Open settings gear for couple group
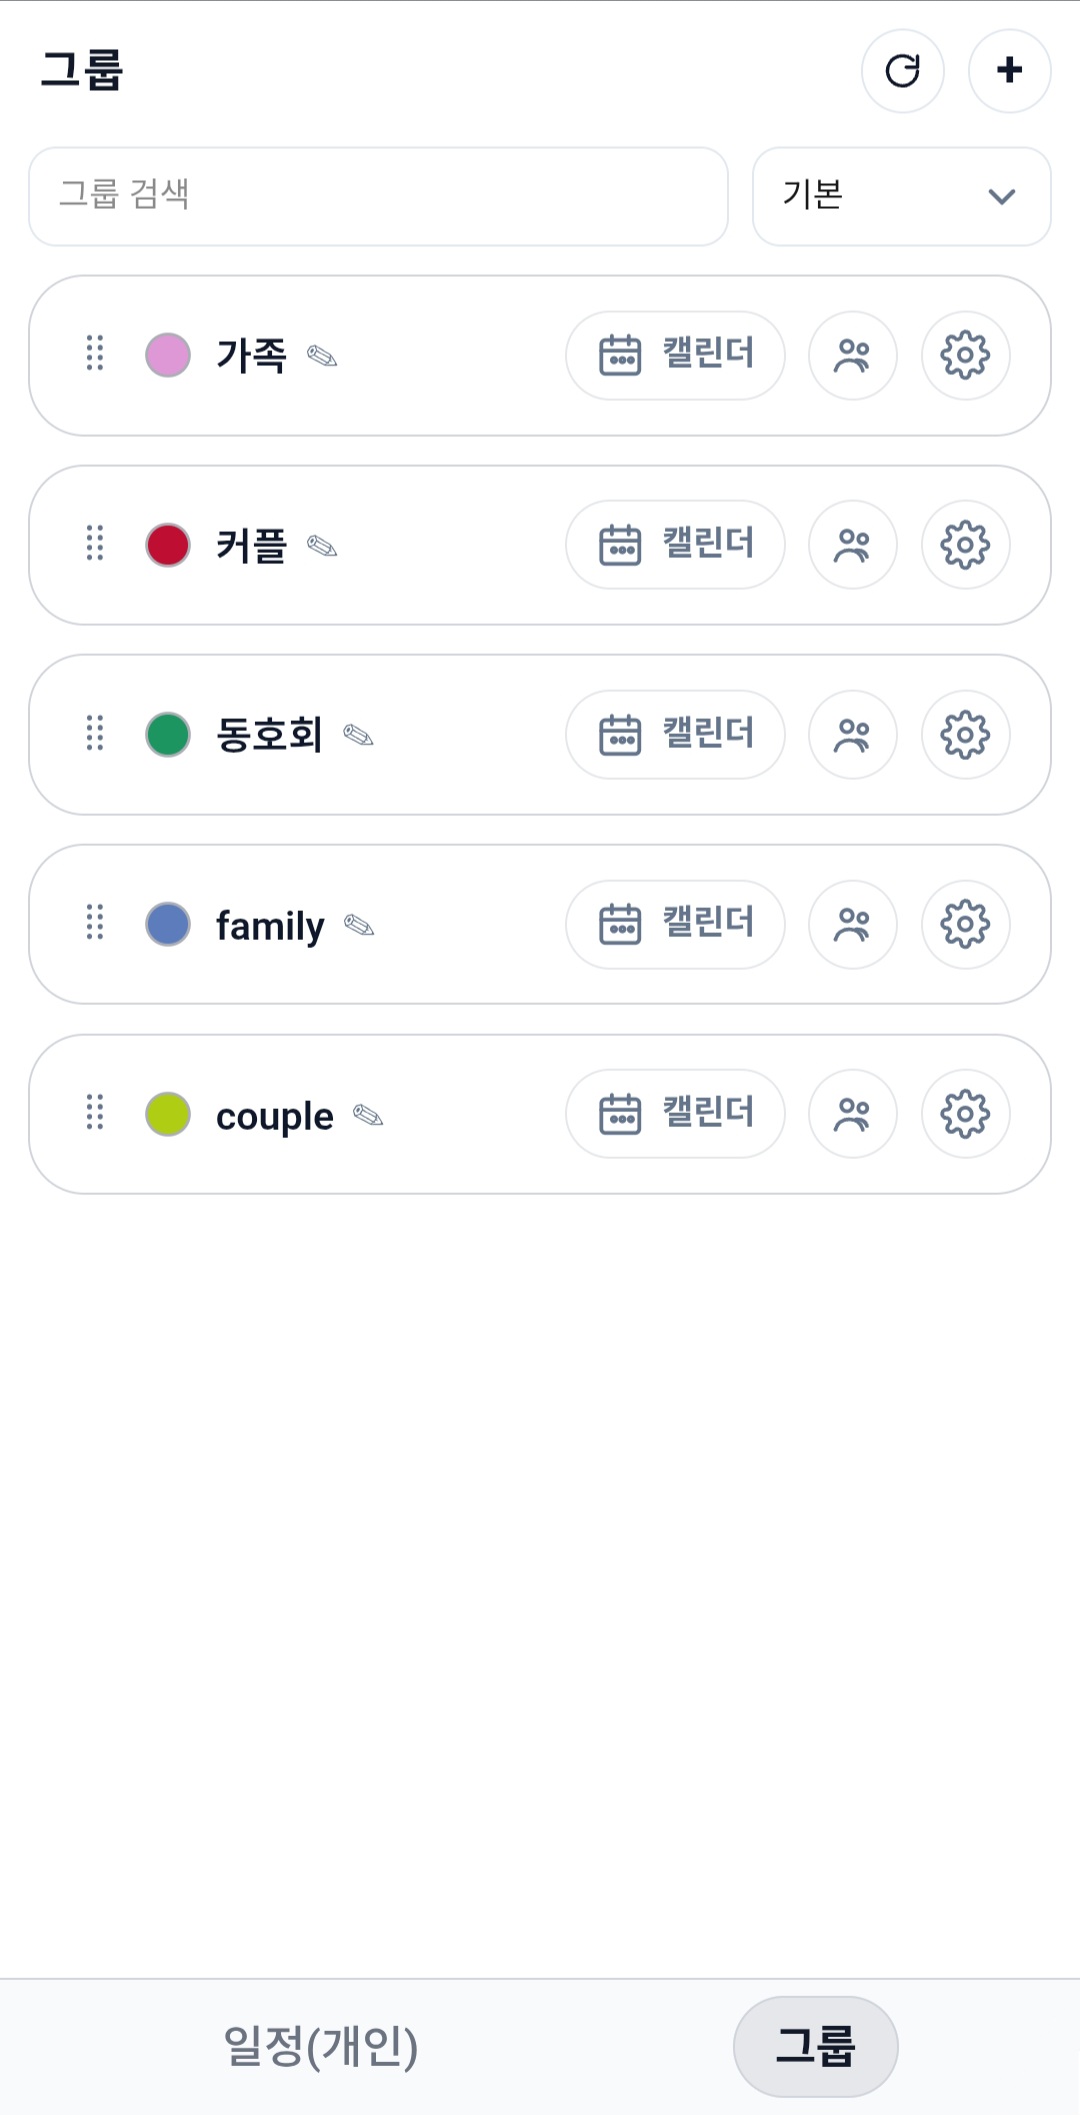 [965, 1114]
